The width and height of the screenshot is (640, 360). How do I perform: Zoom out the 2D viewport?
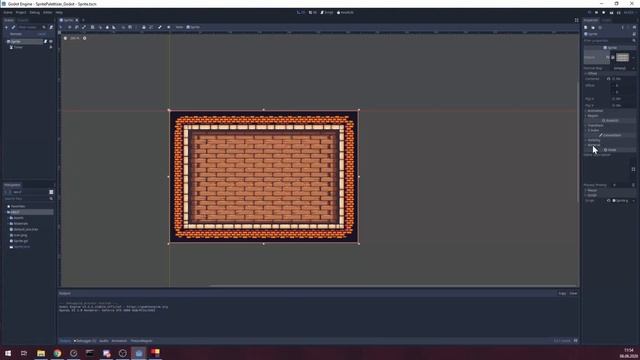pyautogui.click(x=65, y=38)
